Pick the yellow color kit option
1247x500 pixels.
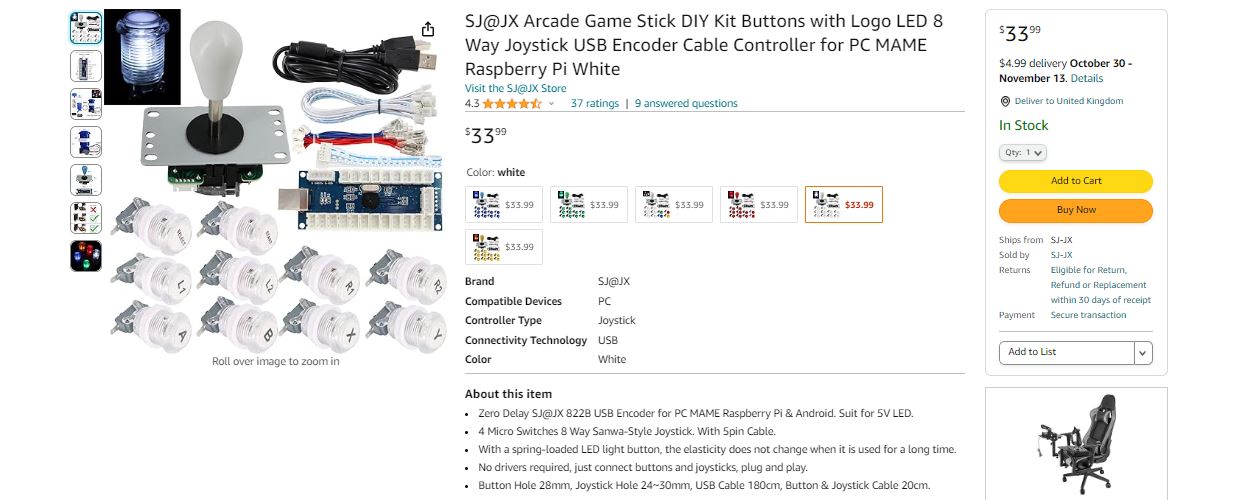[505, 246]
